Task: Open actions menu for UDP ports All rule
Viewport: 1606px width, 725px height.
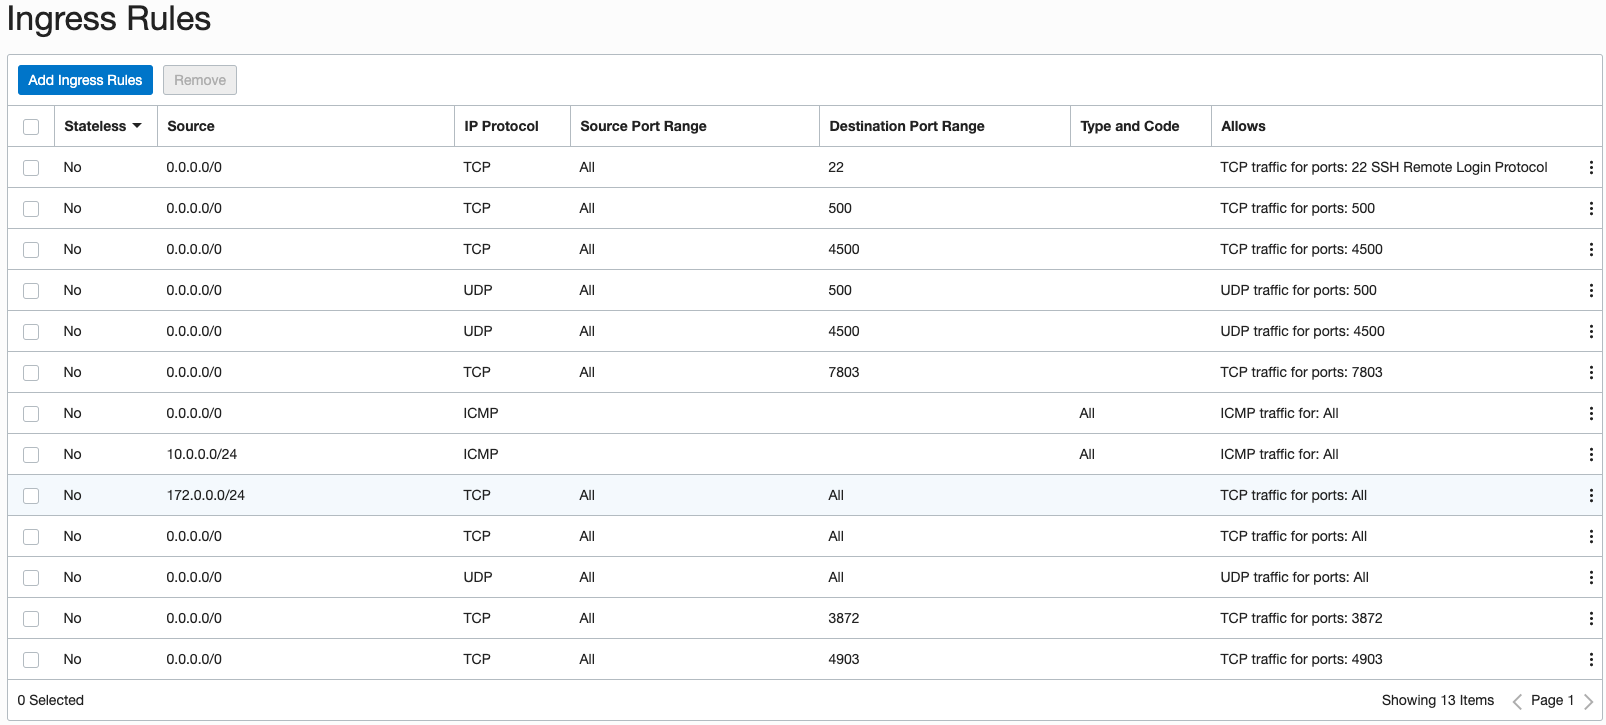Action: [x=1590, y=578]
